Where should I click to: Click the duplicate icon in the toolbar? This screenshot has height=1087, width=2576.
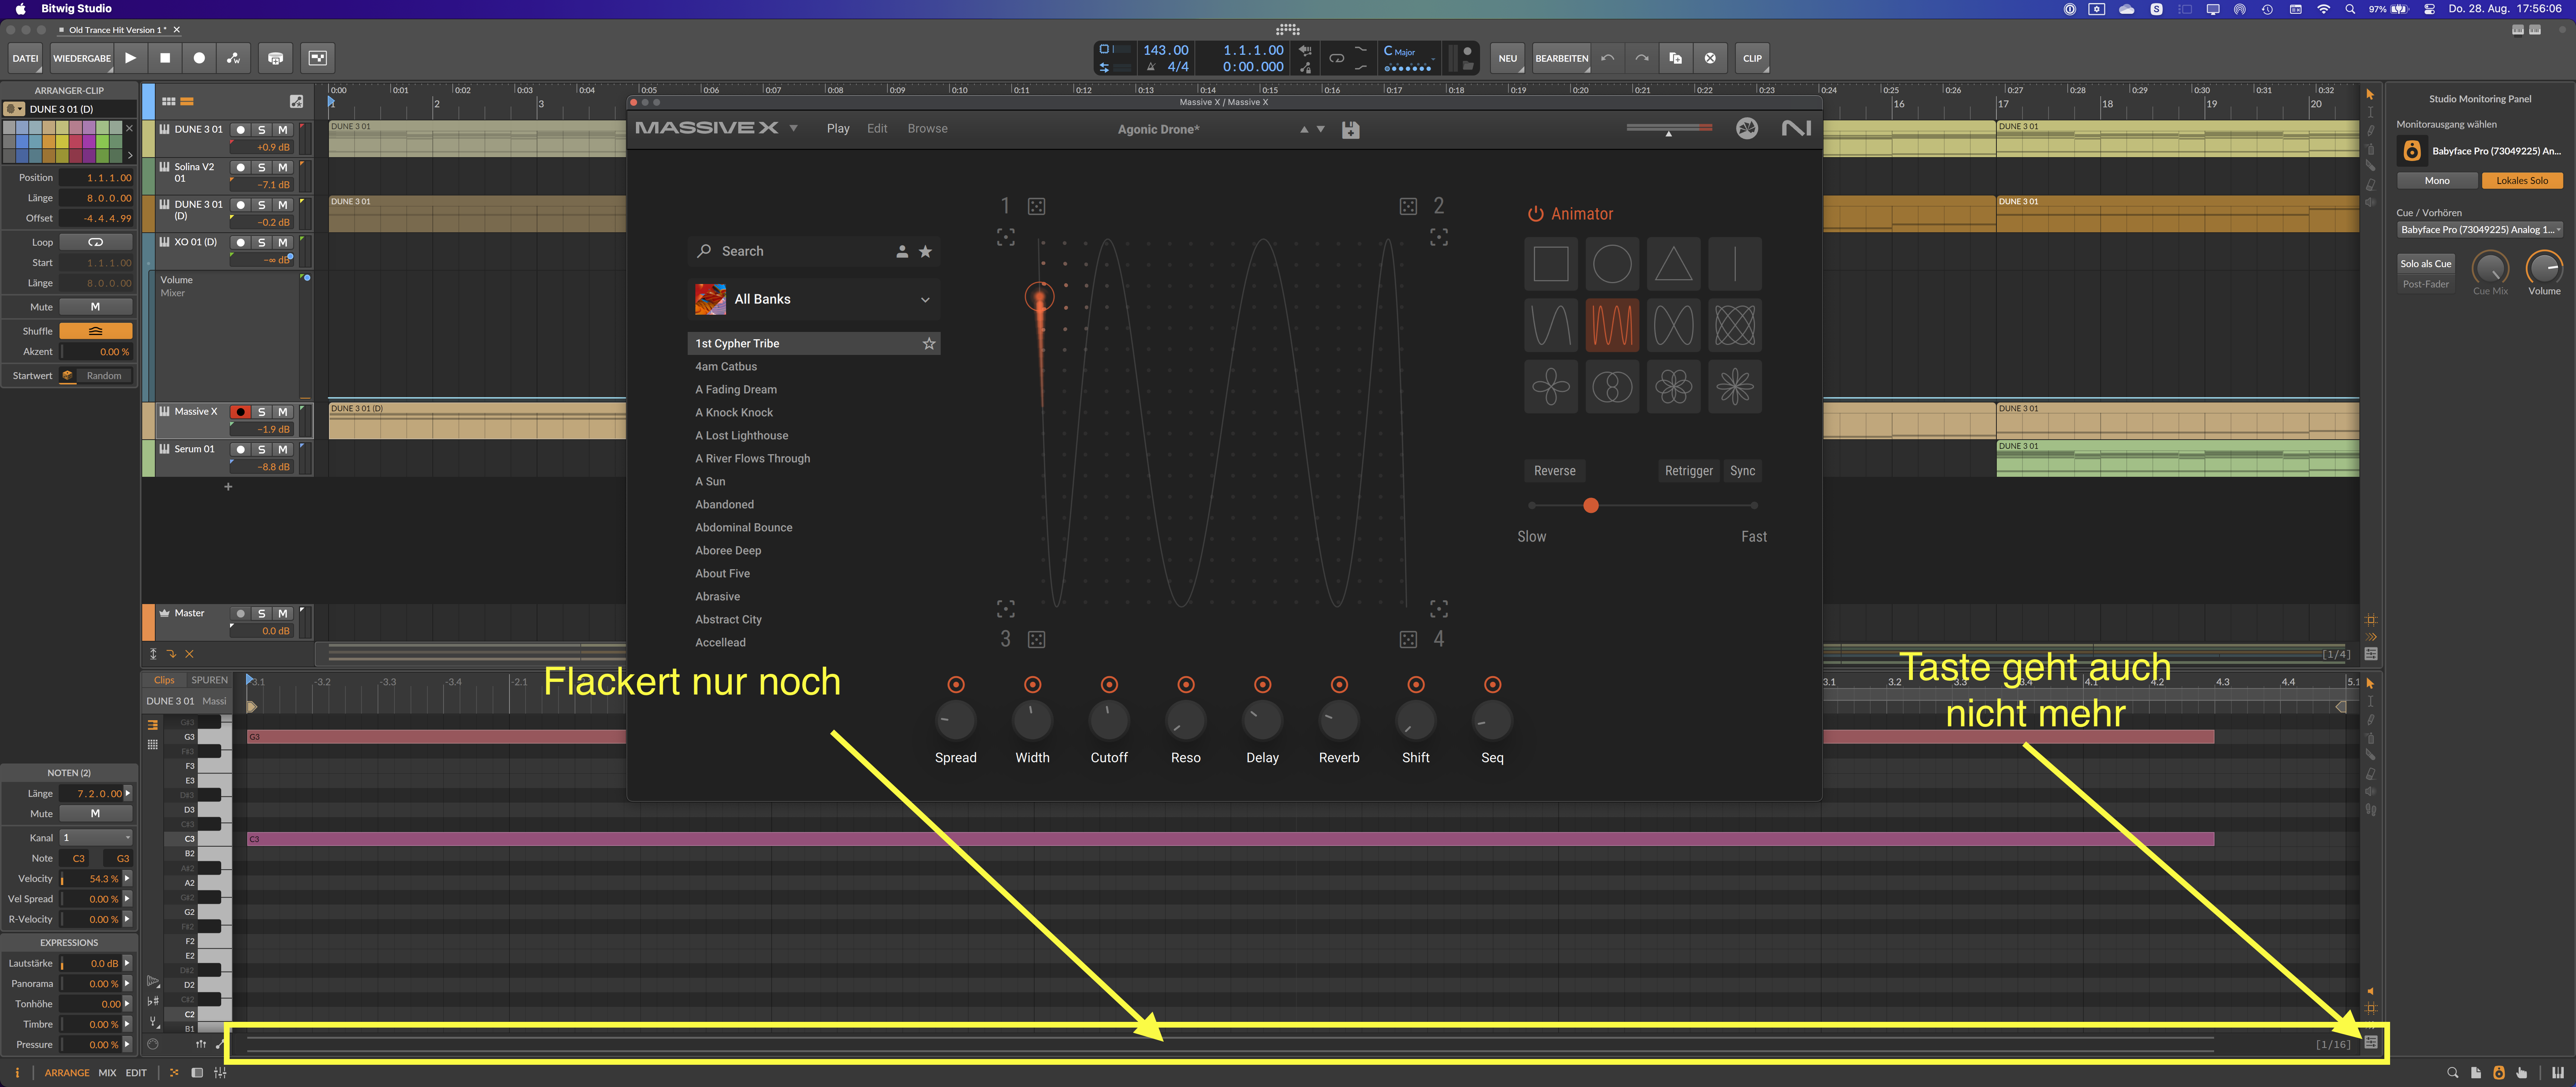tap(1676, 58)
